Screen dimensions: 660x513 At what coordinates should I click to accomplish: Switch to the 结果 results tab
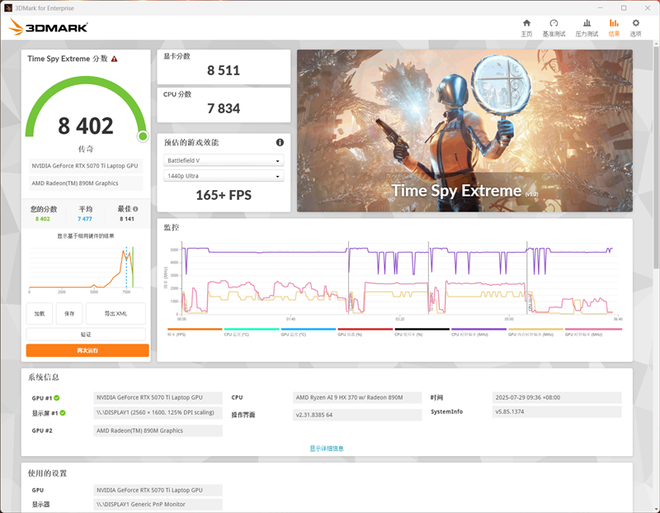(x=614, y=27)
